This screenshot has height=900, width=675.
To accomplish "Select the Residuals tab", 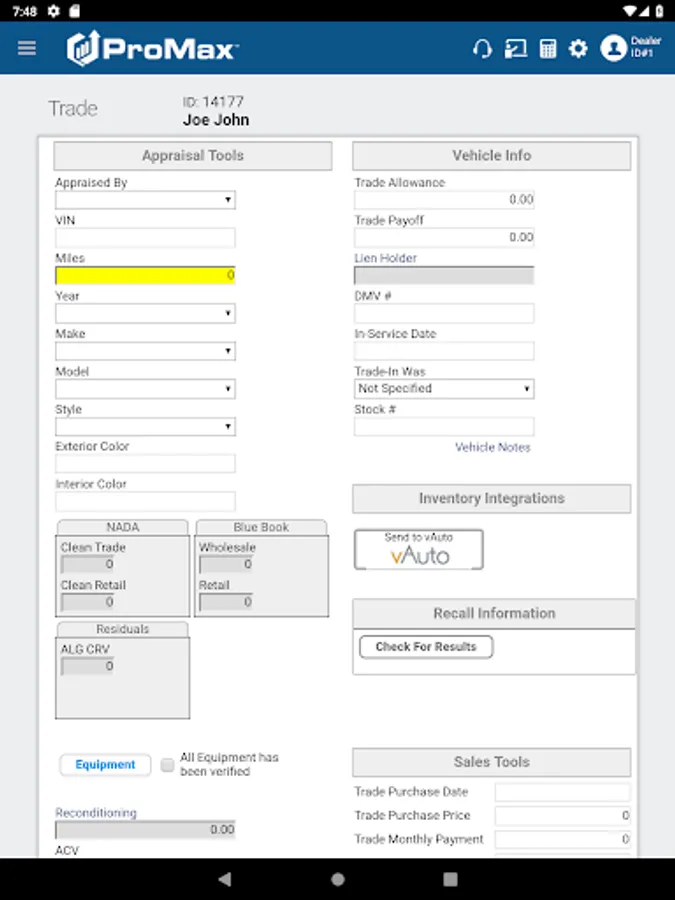I will (x=122, y=629).
